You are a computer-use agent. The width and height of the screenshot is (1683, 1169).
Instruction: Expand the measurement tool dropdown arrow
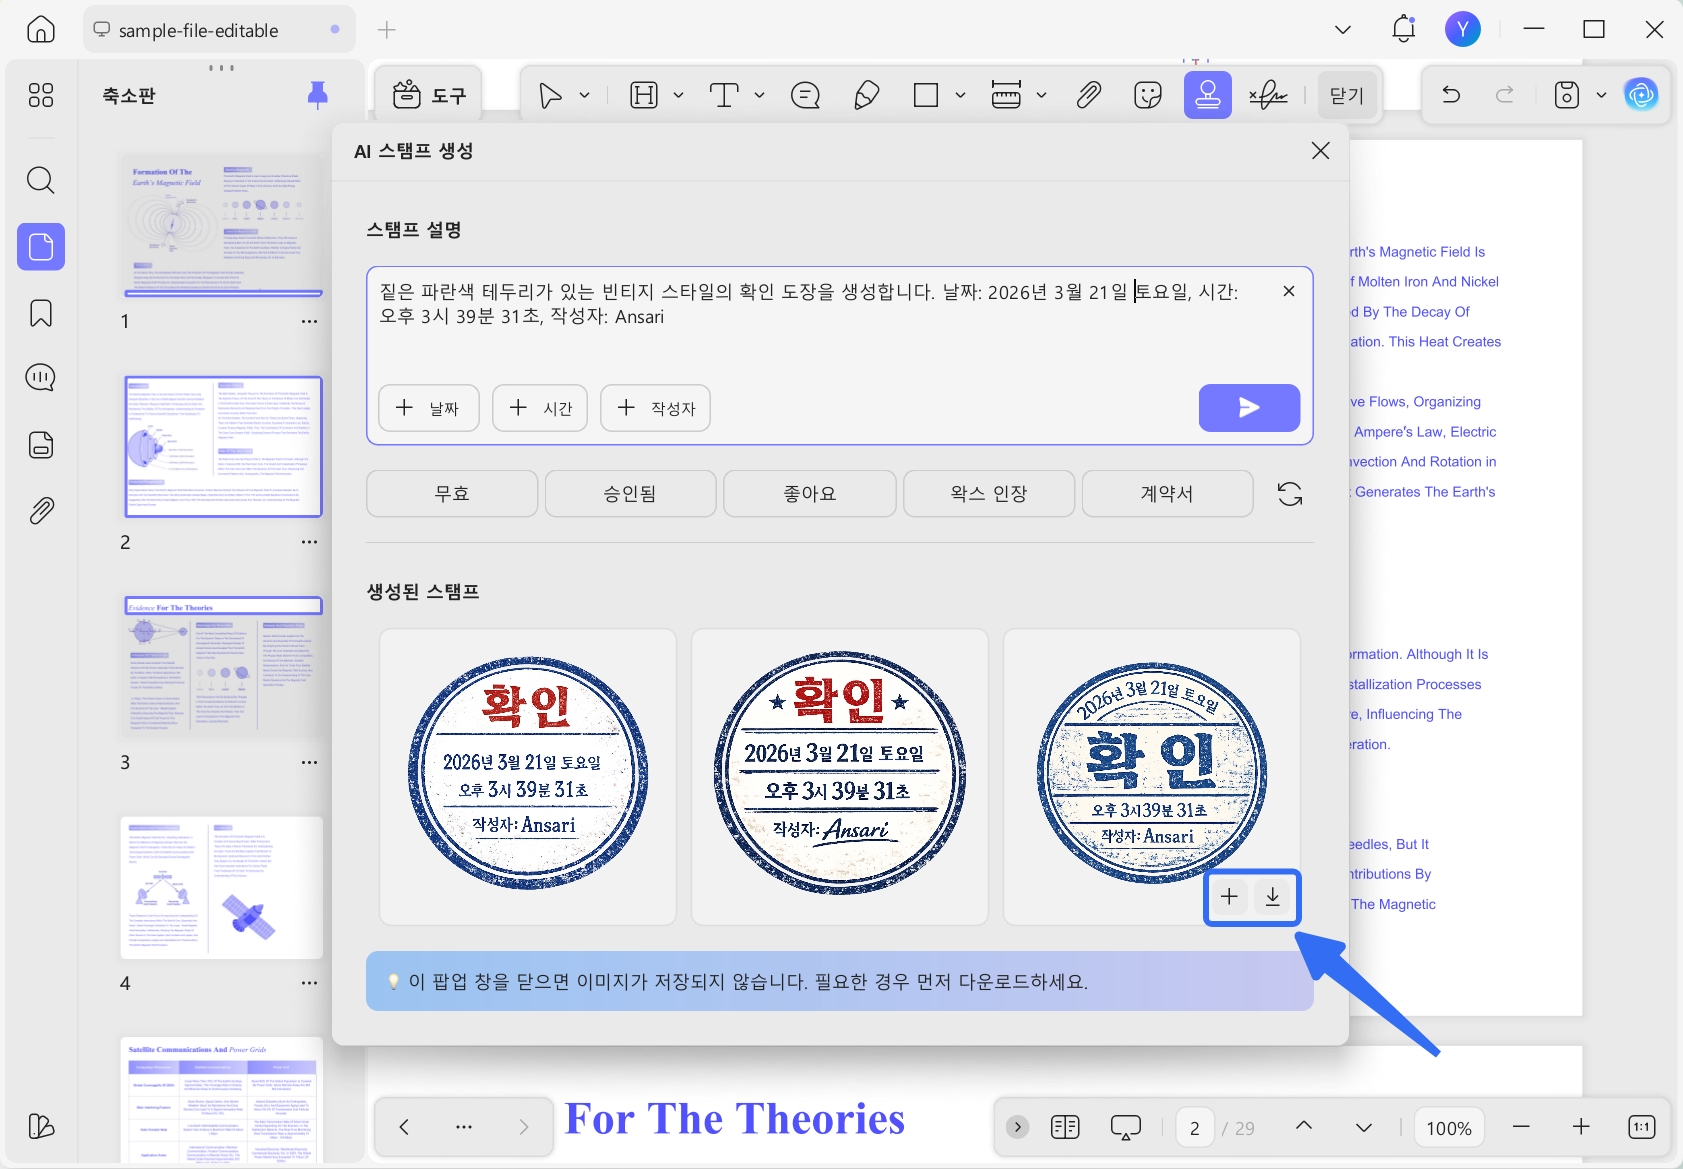coord(1042,95)
